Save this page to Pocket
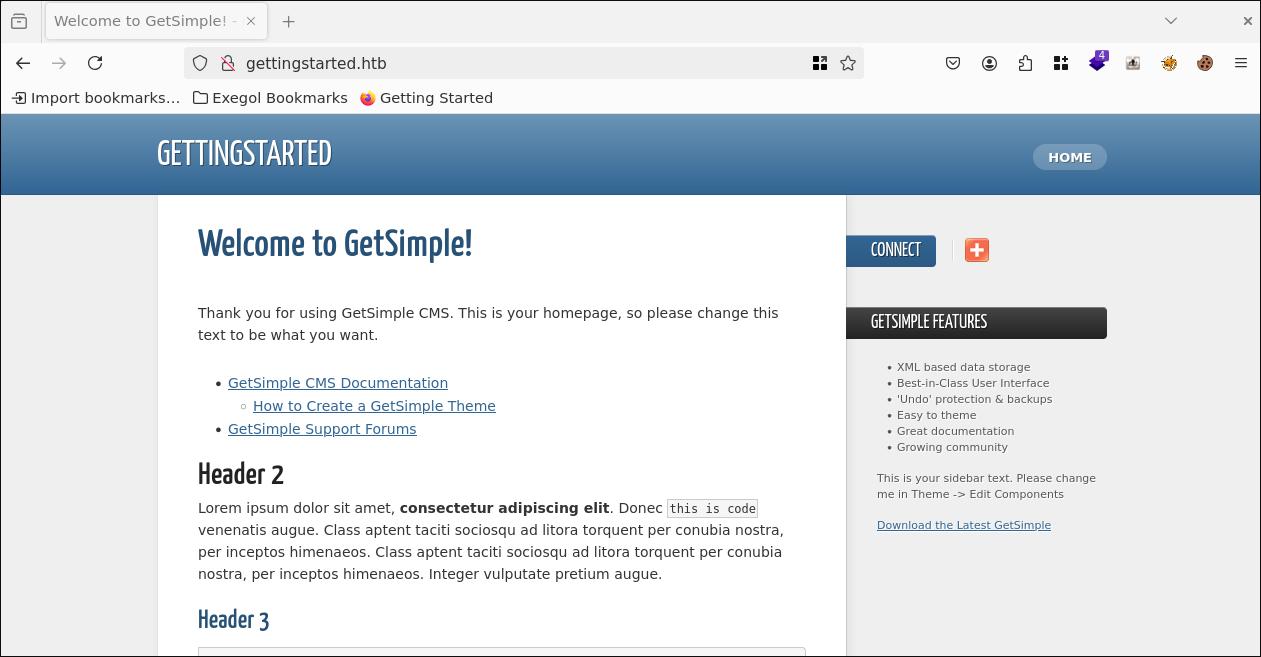Viewport: 1261px width, 657px height. coord(952,62)
